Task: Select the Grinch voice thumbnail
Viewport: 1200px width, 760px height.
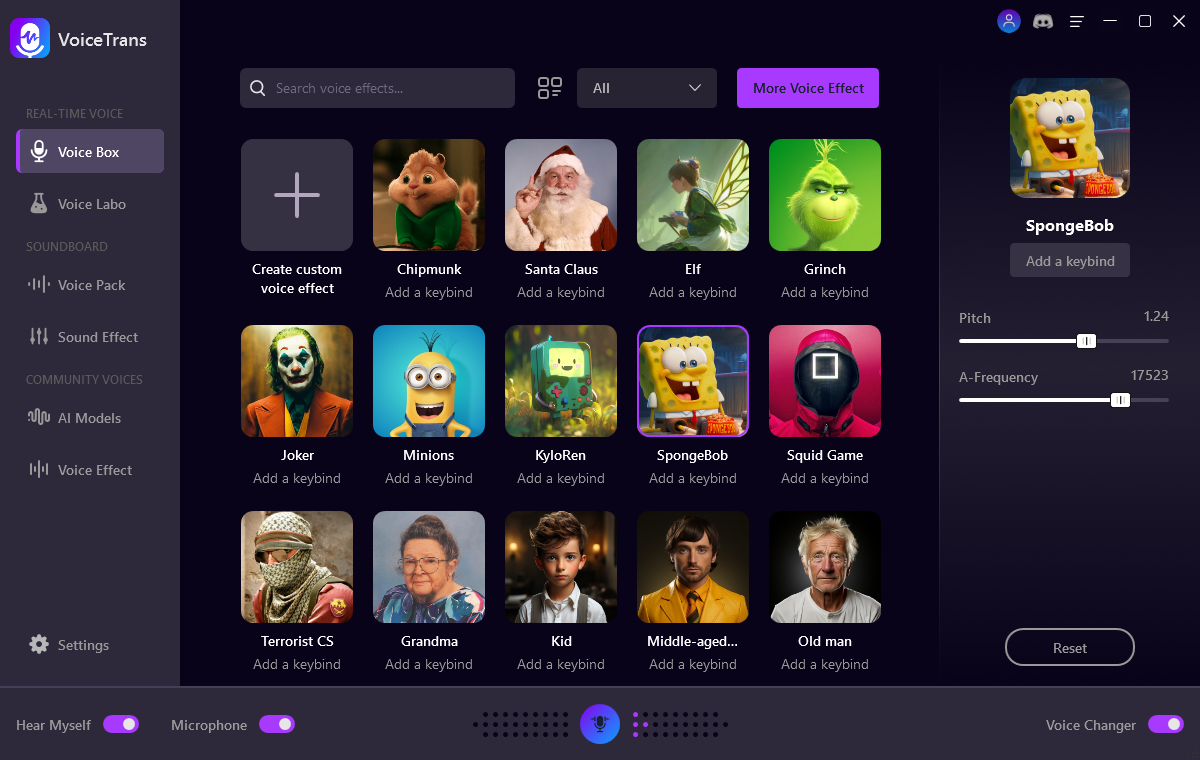Action: [x=824, y=195]
